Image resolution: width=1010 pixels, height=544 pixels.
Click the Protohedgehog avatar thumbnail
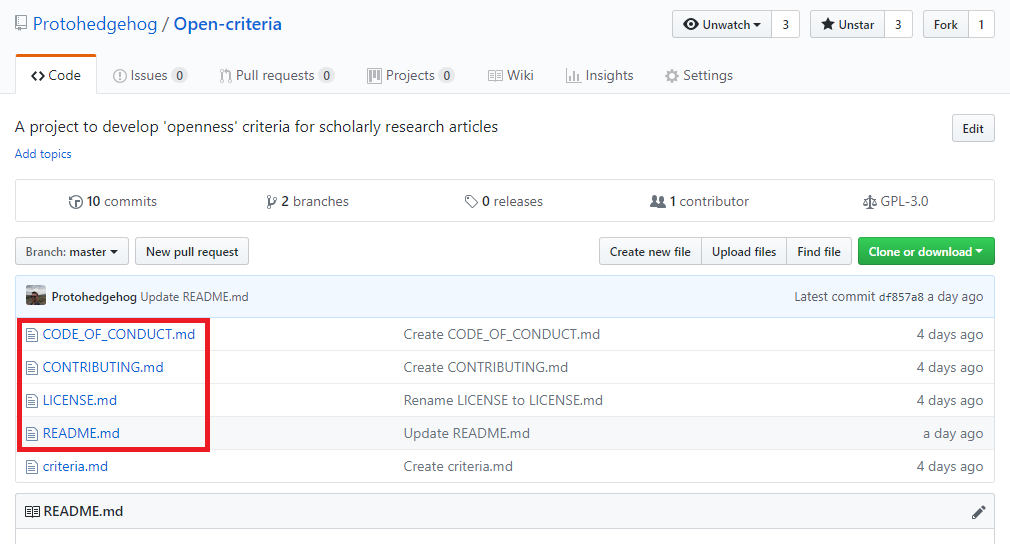[x=35, y=295]
